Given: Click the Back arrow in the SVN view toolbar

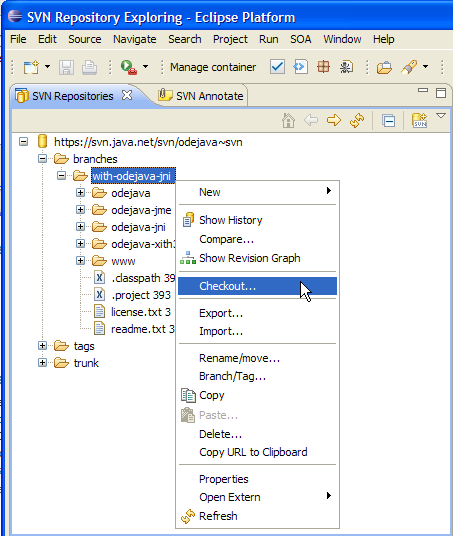Looking at the screenshot, I should (311, 120).
